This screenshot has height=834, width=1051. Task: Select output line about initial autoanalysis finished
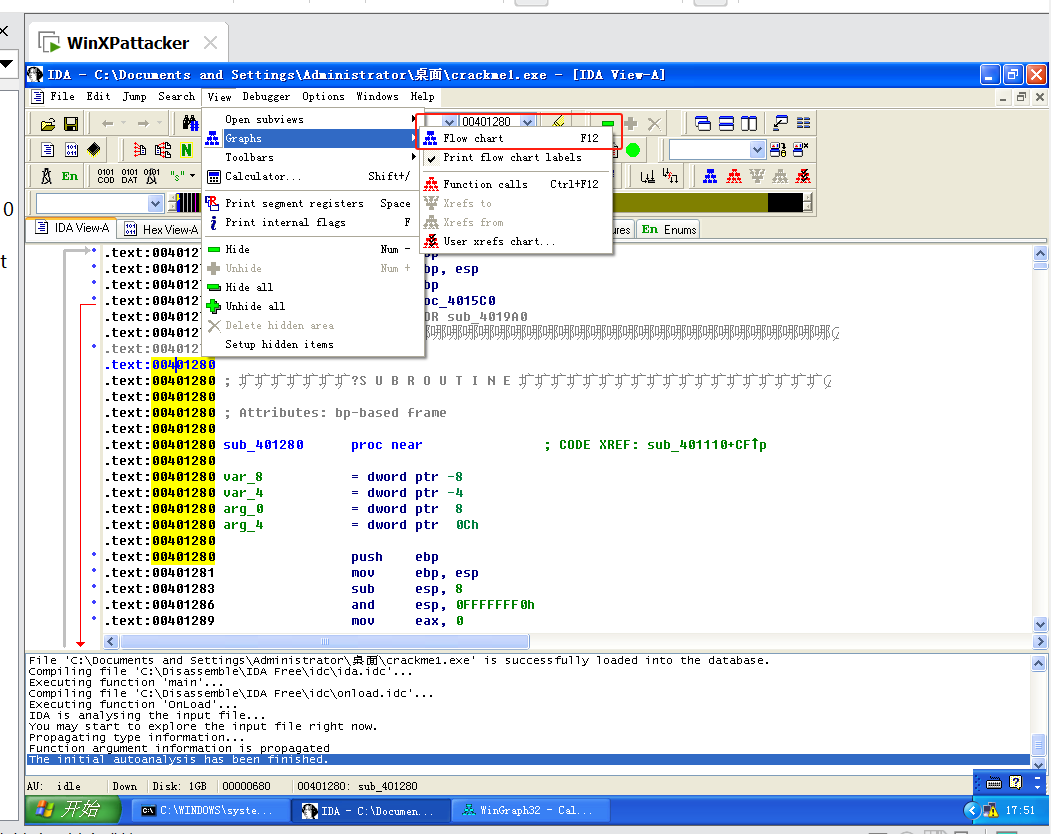point(528,760)
